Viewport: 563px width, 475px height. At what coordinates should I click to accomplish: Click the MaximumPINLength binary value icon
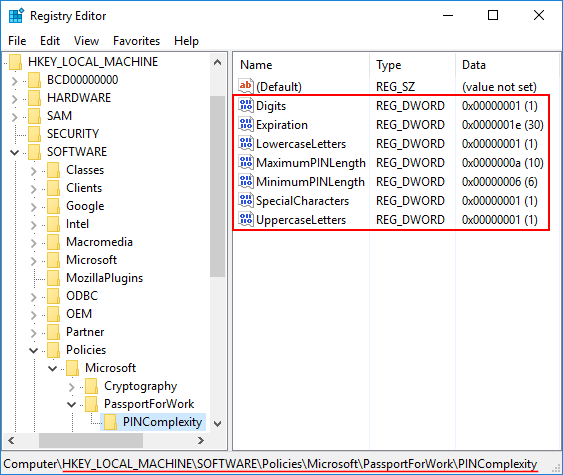coord(246,163)
